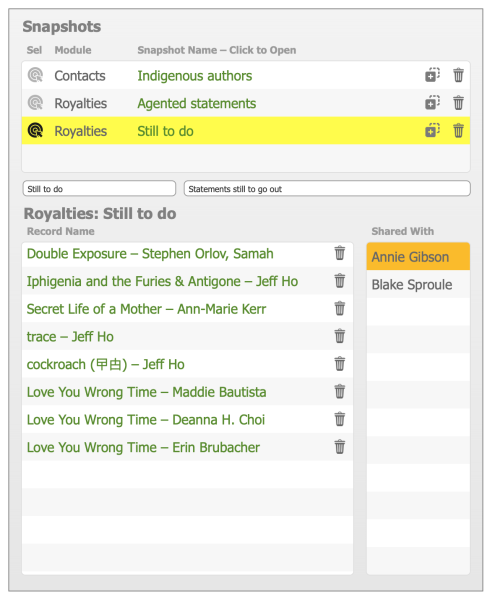This screenshot has height=599, width=490.
Task: Remove Double Exposure record via trash icon
Action: point(340,253)
